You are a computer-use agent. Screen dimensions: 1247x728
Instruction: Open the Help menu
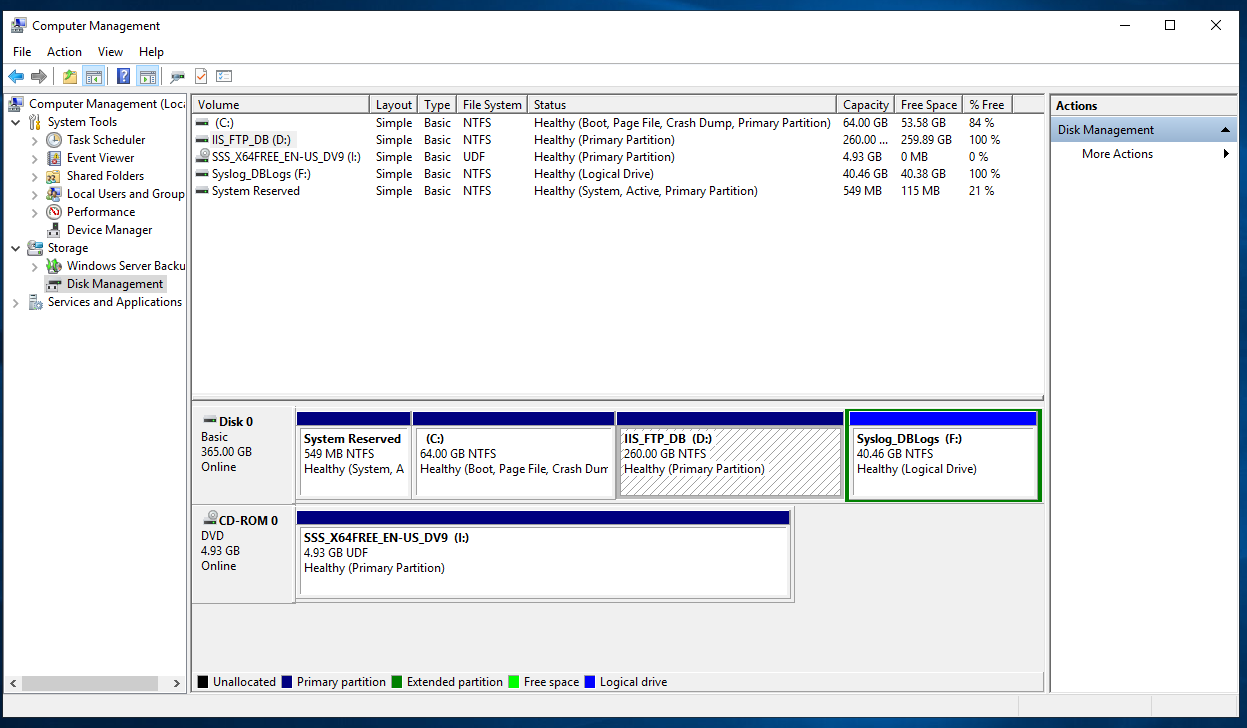[x=151, y=52]
